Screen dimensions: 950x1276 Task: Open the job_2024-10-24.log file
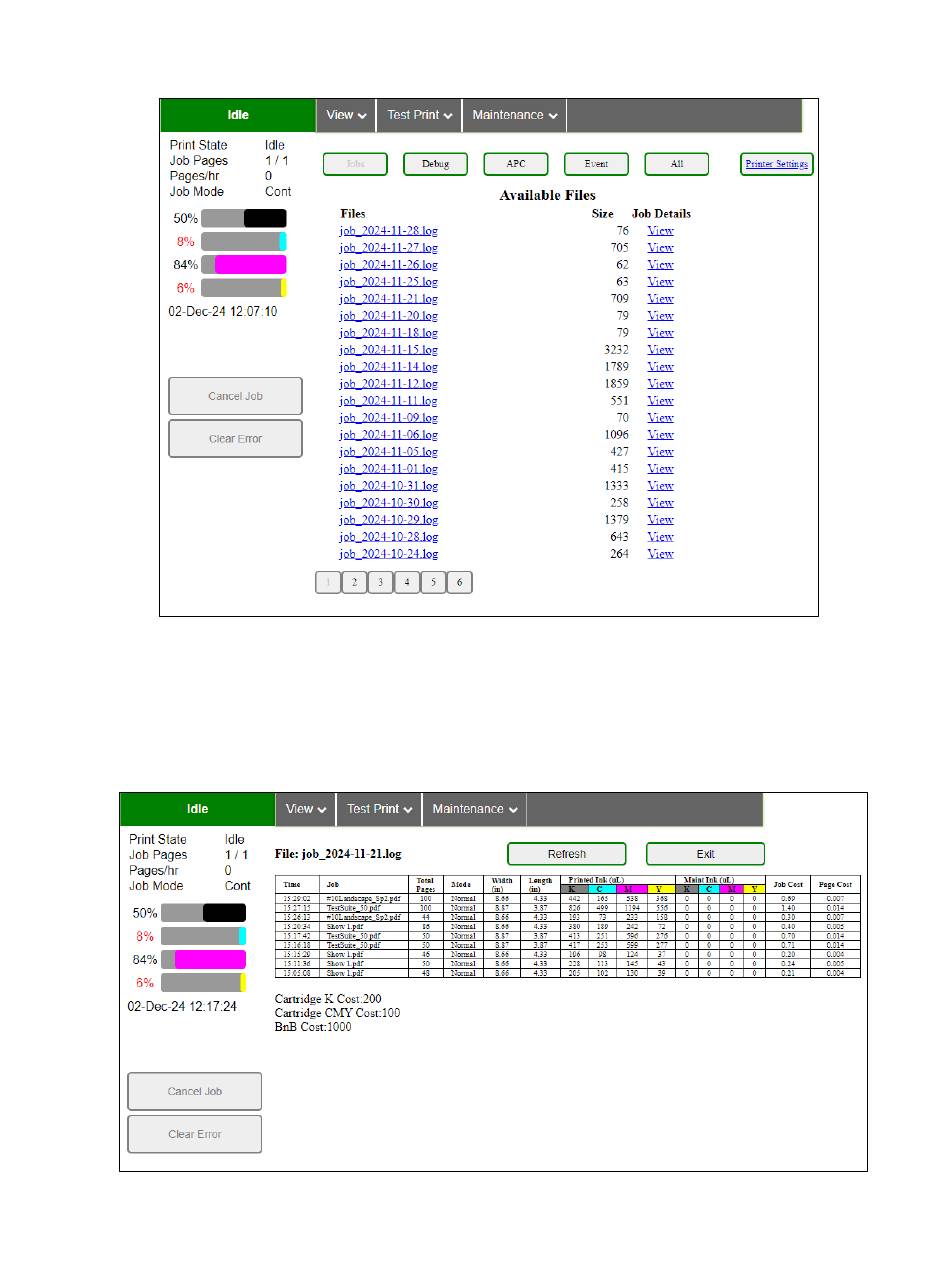tap(388, 554)
